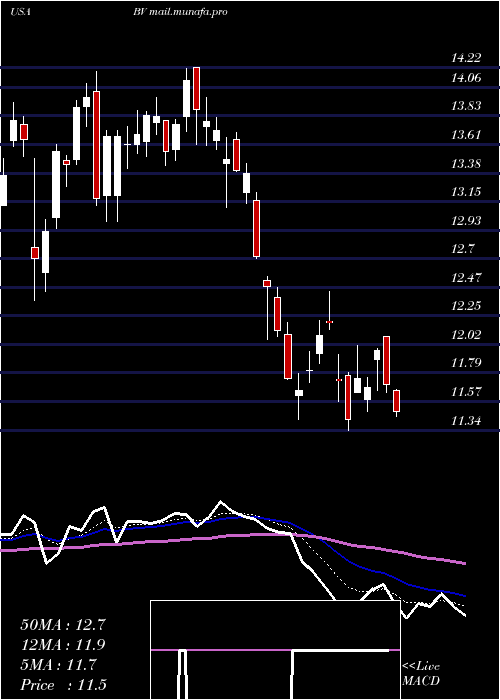Click the 13.61 price level label
This screenshot has width=500, height=700.
466,135
